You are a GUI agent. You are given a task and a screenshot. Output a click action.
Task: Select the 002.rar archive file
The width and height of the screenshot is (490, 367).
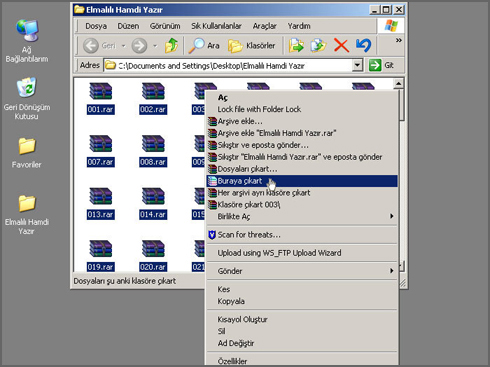(153, 98)
